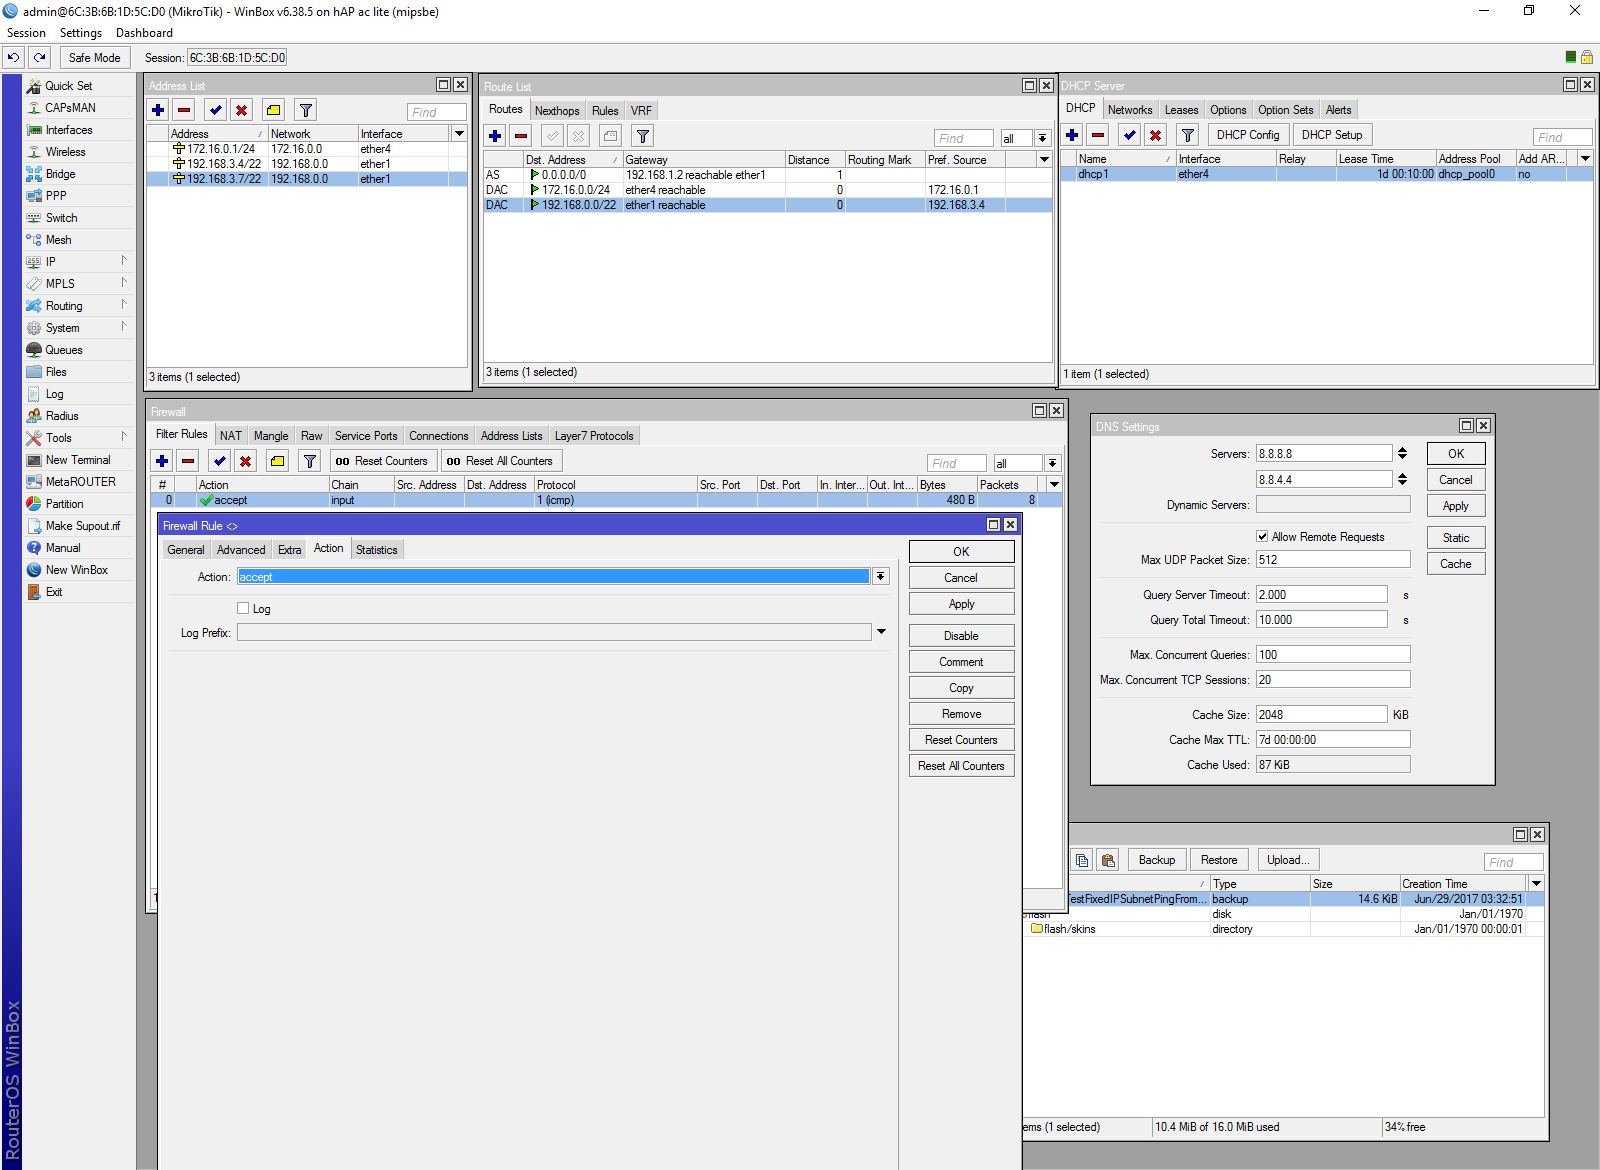This screenshot has width=1600, height=1170.
Task: Click OK in the Firewall Rule dialog
Action: tap(961, 552)
